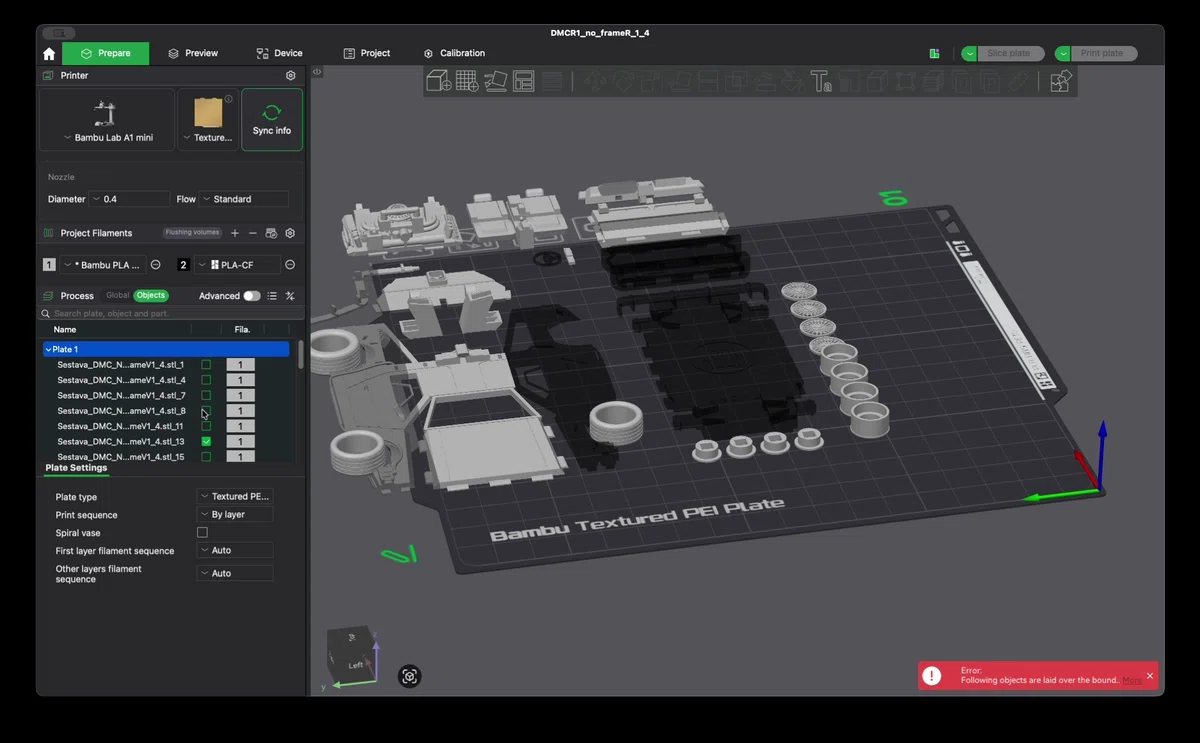
Task: Go to the Home screen icon
Action: tap(49, 53)
